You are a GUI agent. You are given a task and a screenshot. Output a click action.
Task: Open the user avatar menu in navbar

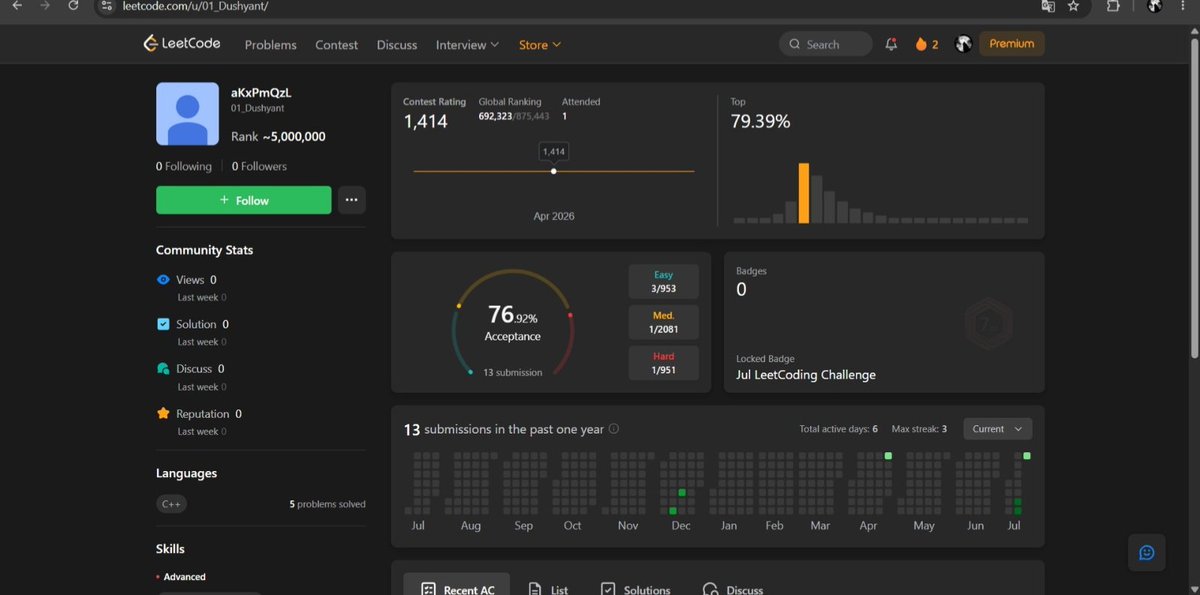tap(963, 44)
